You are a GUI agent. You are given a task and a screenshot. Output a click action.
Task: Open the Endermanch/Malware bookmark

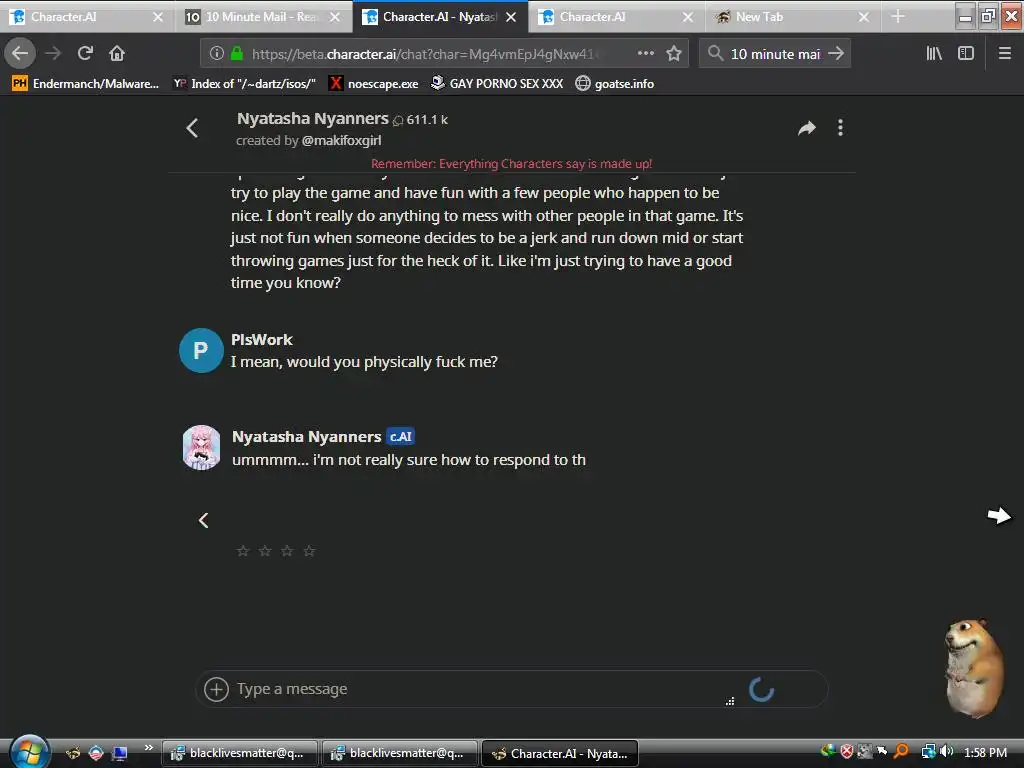coord(86,84)
